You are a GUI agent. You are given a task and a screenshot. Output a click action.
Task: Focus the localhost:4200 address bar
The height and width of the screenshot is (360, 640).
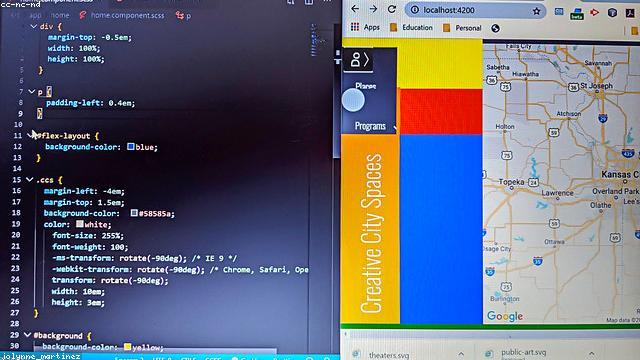pyautogui.click(x=476, y=10)
